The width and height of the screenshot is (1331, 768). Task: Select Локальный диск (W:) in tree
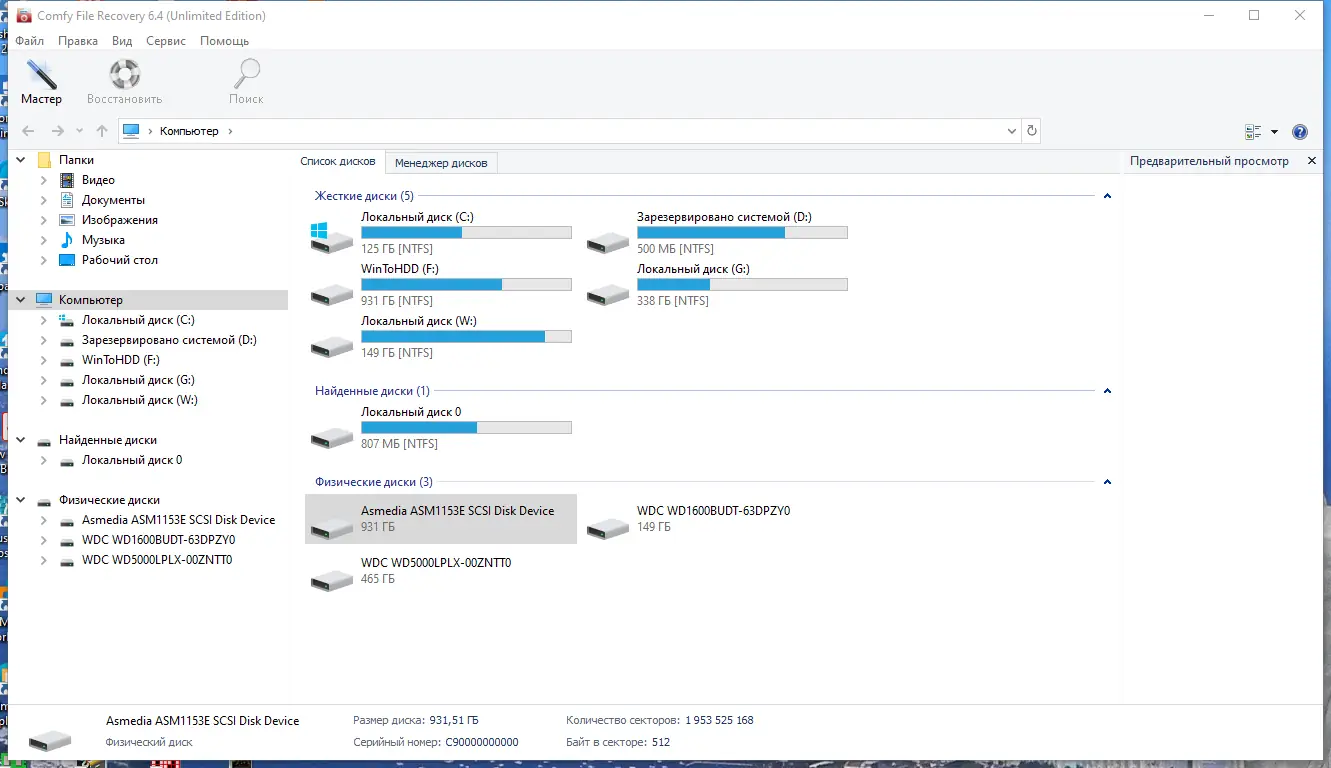click(140, 400)
